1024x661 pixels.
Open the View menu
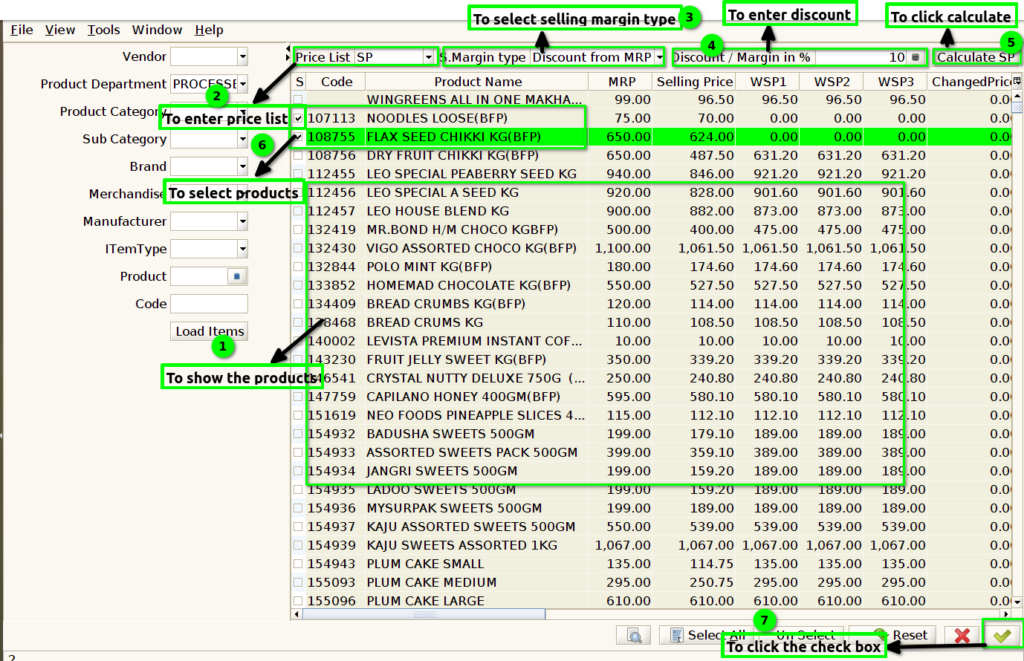(60, 30)
